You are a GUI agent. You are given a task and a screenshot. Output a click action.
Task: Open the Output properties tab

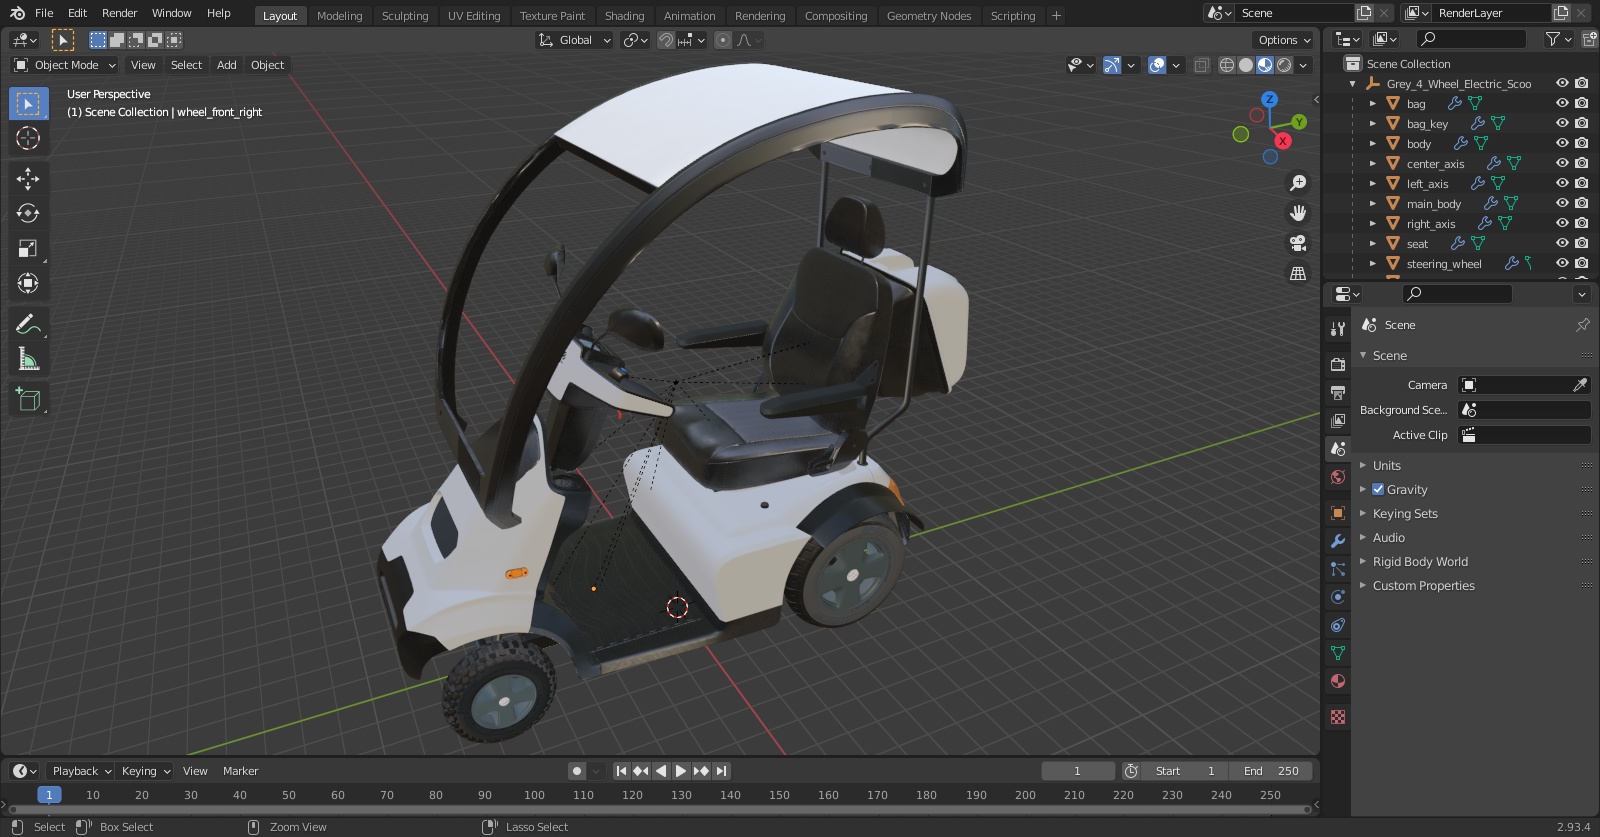coord(1338,393)
